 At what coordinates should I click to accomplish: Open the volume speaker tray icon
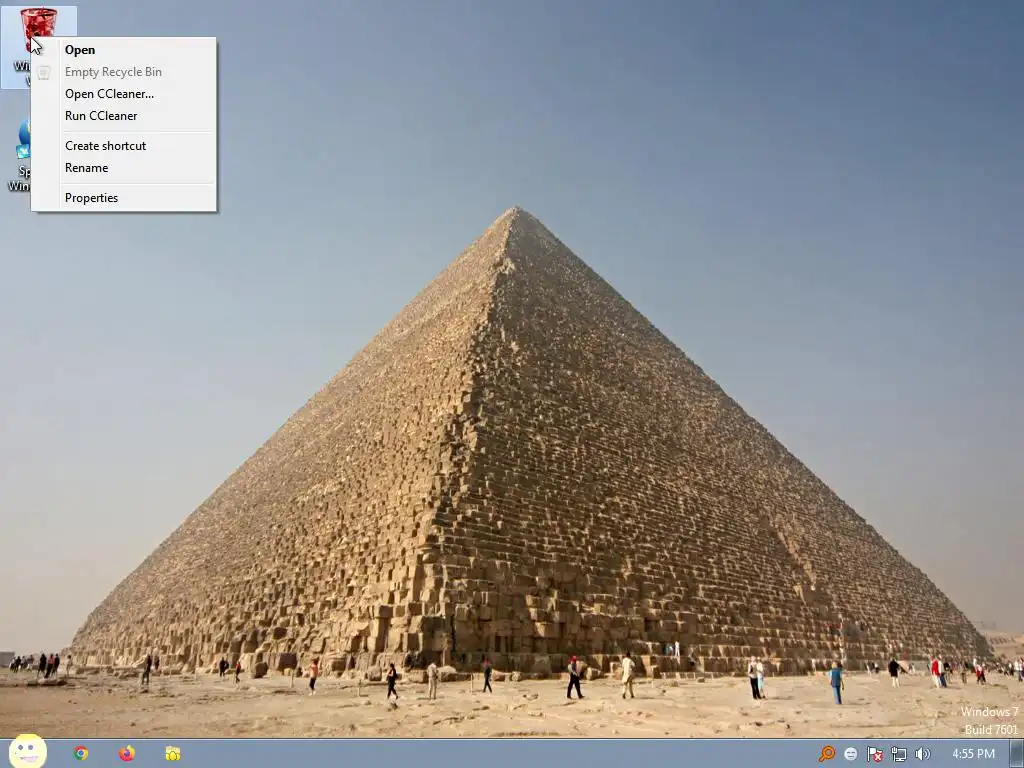(923, 754)
